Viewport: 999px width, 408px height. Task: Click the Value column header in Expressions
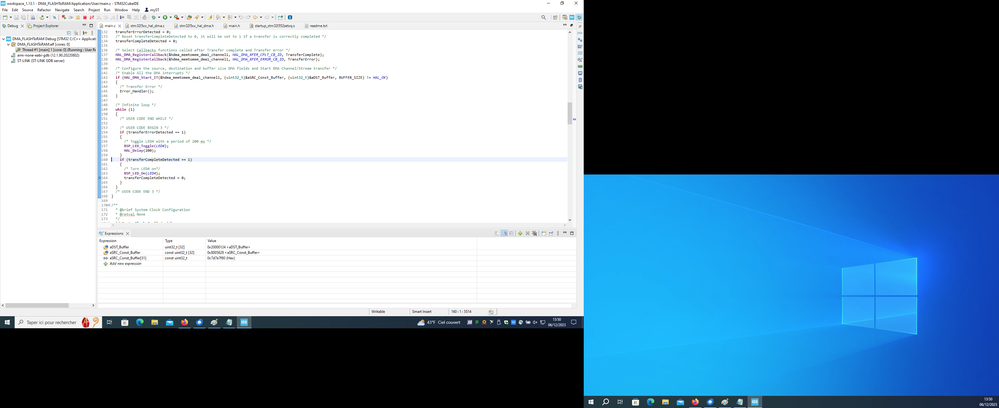click(x=212, y=241)
